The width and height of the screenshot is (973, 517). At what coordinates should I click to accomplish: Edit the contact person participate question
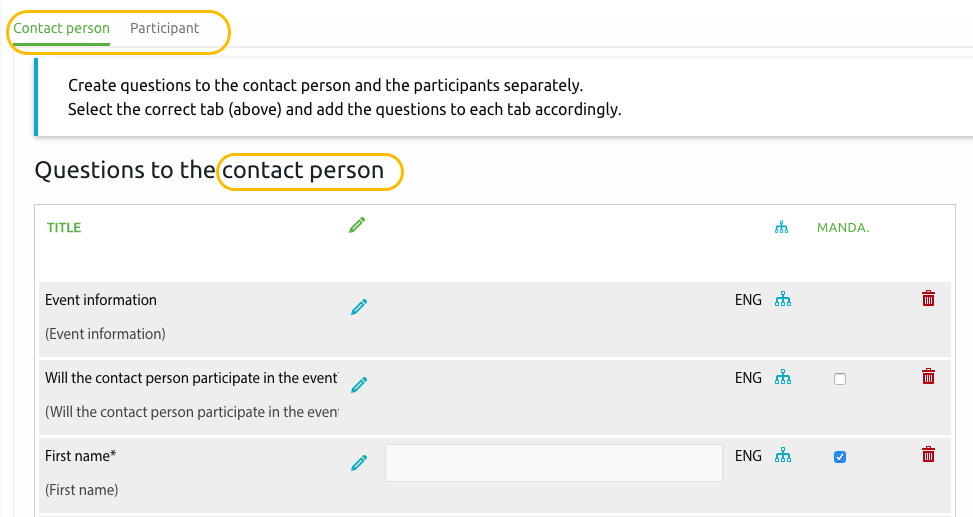[x=359, y=385]
